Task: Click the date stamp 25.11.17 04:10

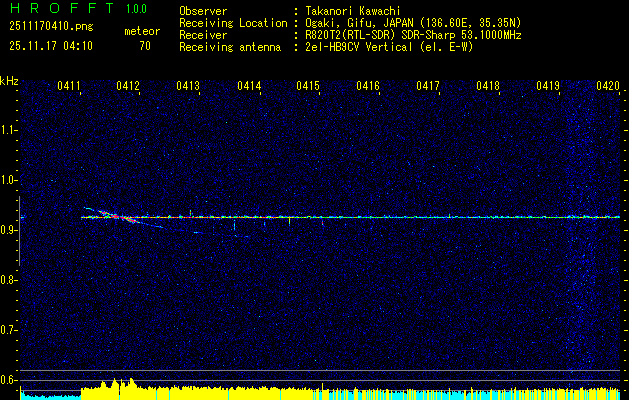Action: [x=50, y=46]
